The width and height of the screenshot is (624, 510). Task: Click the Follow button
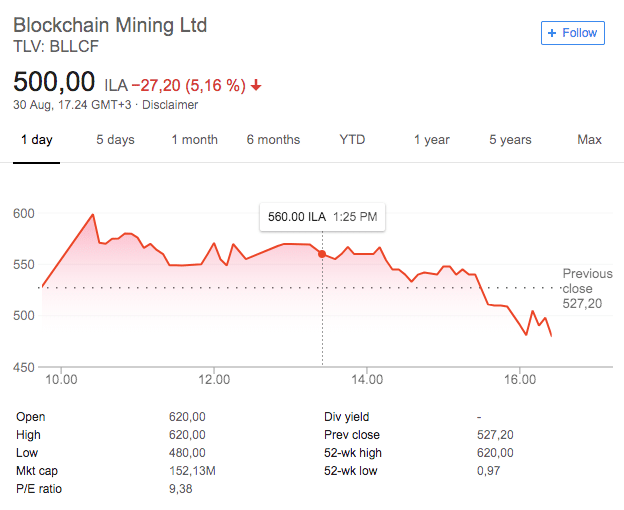pos(572,33)
